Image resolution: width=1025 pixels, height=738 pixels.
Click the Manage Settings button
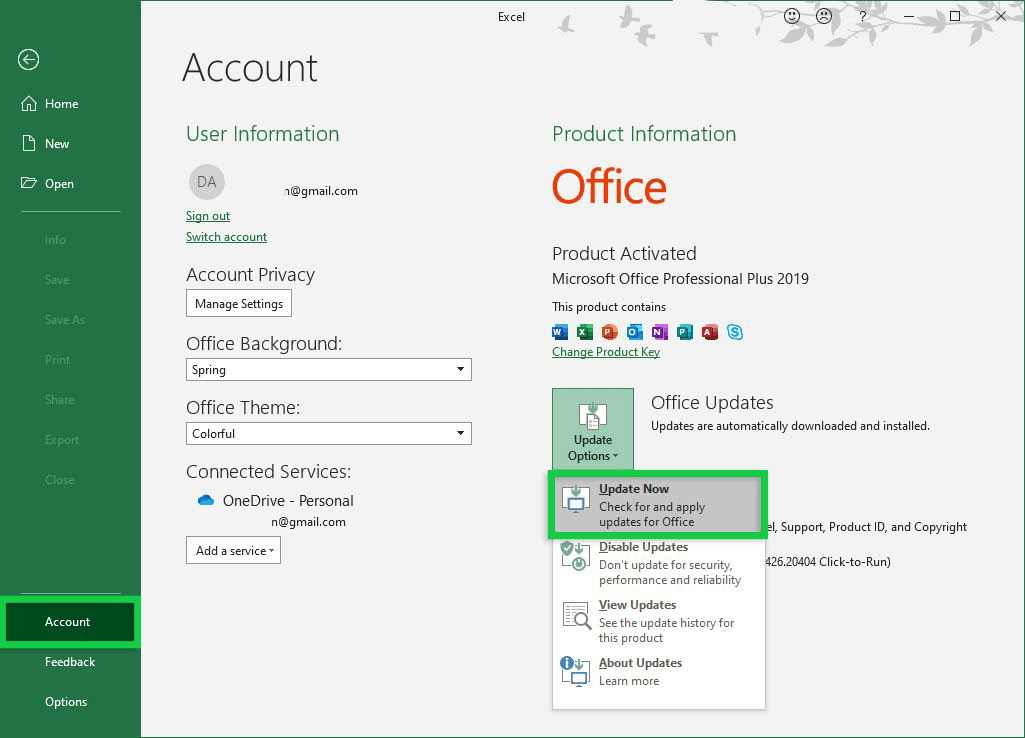[238, 303]
